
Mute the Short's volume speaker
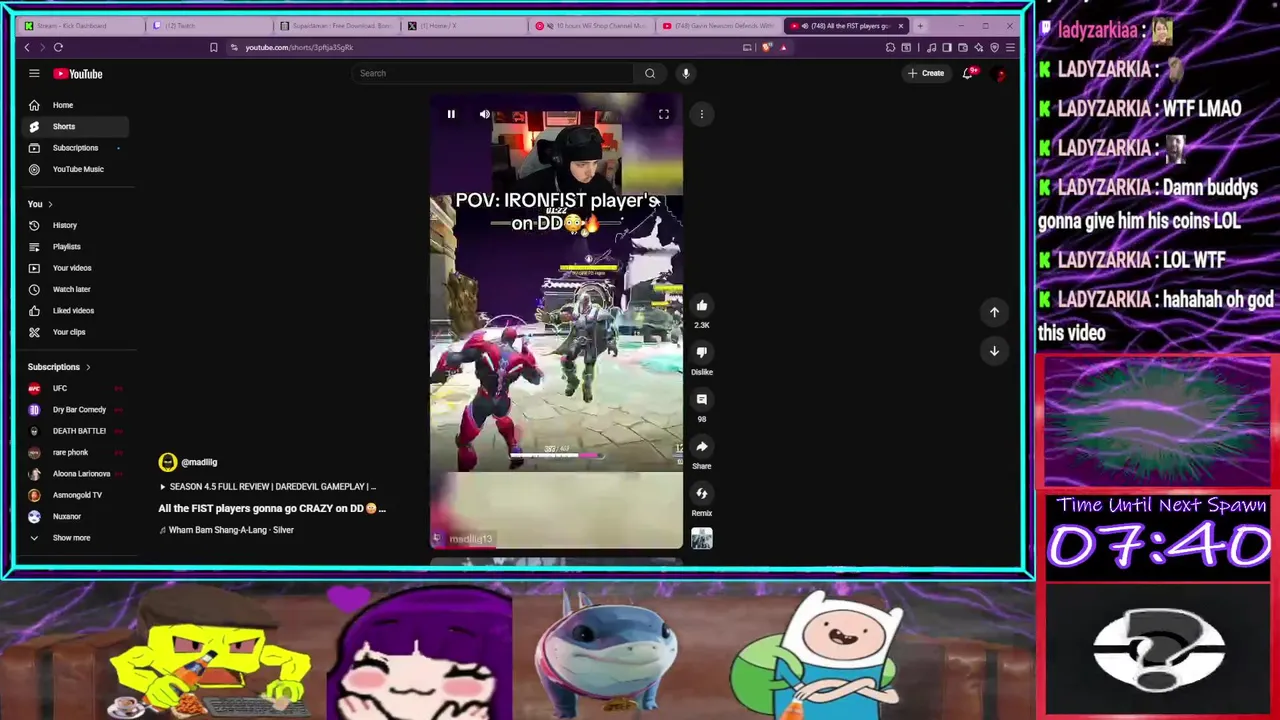coord(485,114)
